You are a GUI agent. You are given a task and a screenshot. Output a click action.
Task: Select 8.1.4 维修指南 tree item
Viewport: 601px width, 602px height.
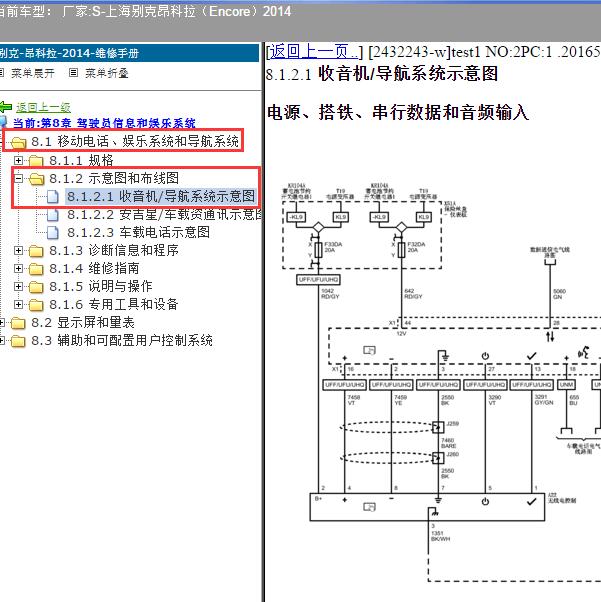pyautogui.click(x=94, y=268)
